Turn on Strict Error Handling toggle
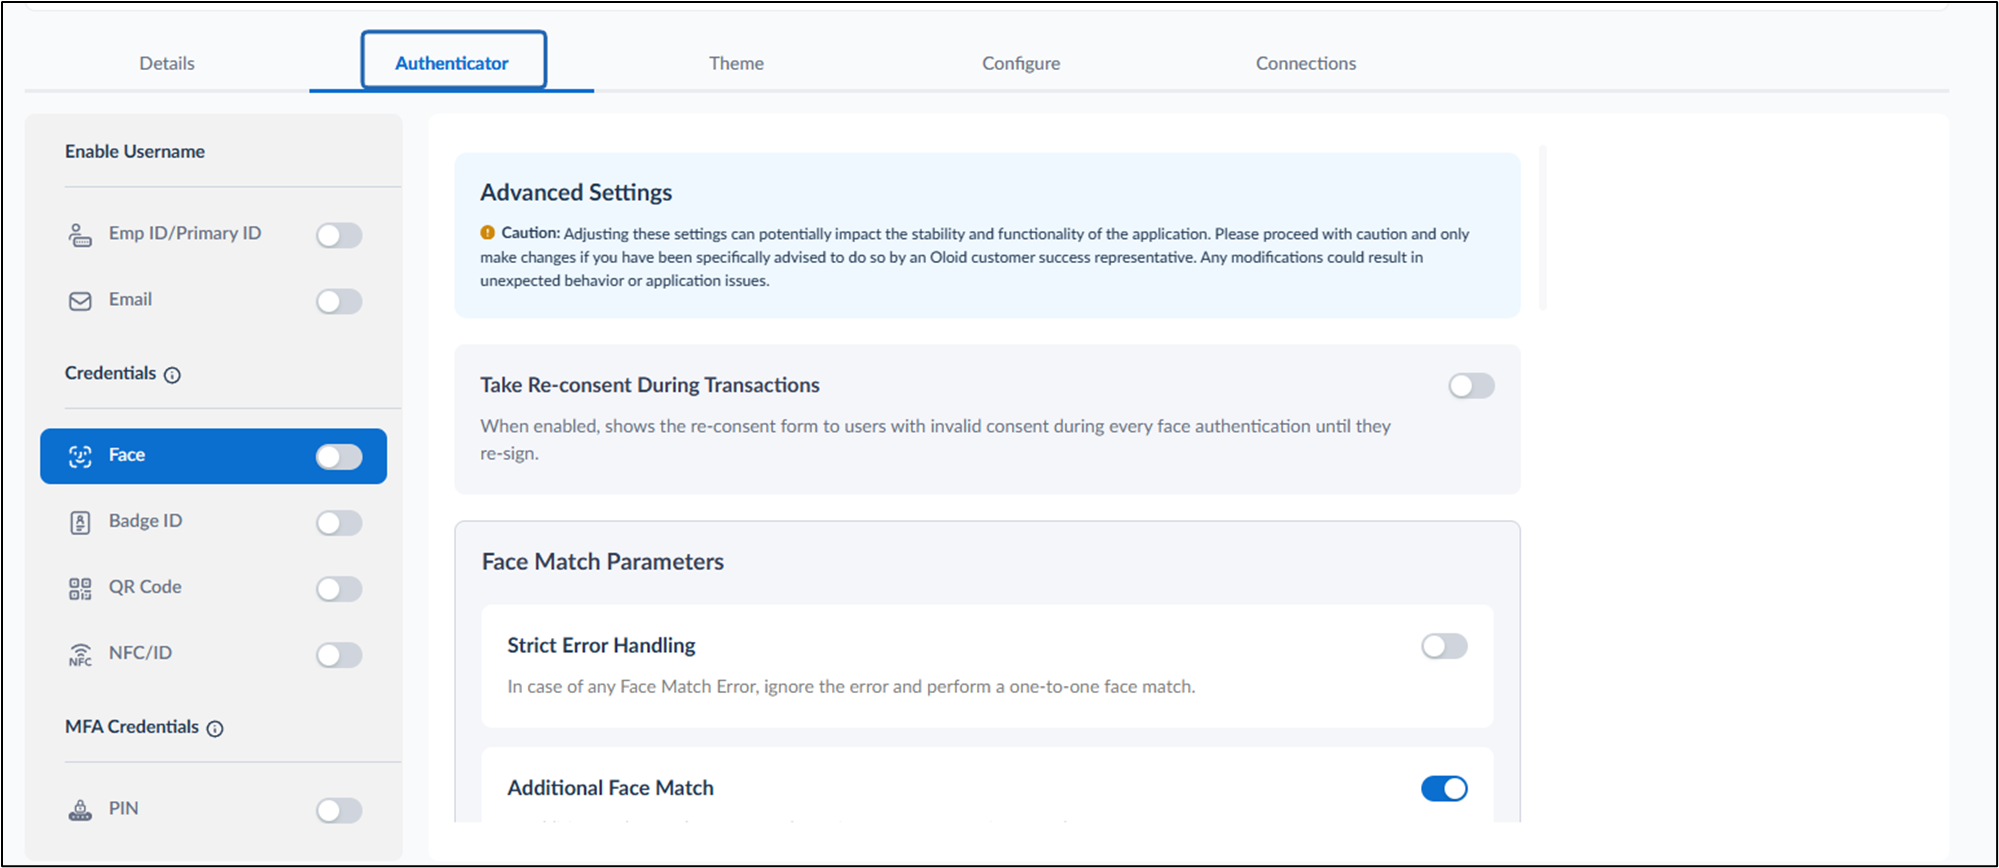Viewport: 1999px width, 868px height. [1444, 646]
